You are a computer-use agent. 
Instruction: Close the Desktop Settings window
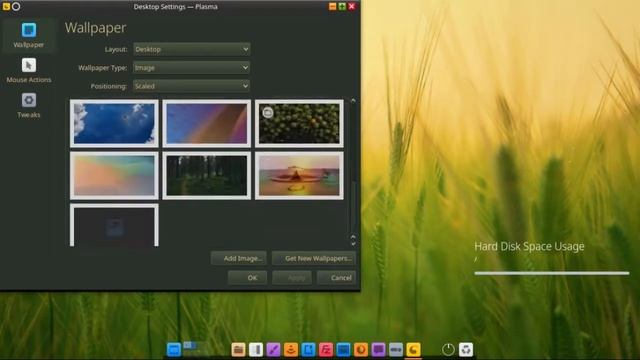[351, 7]
